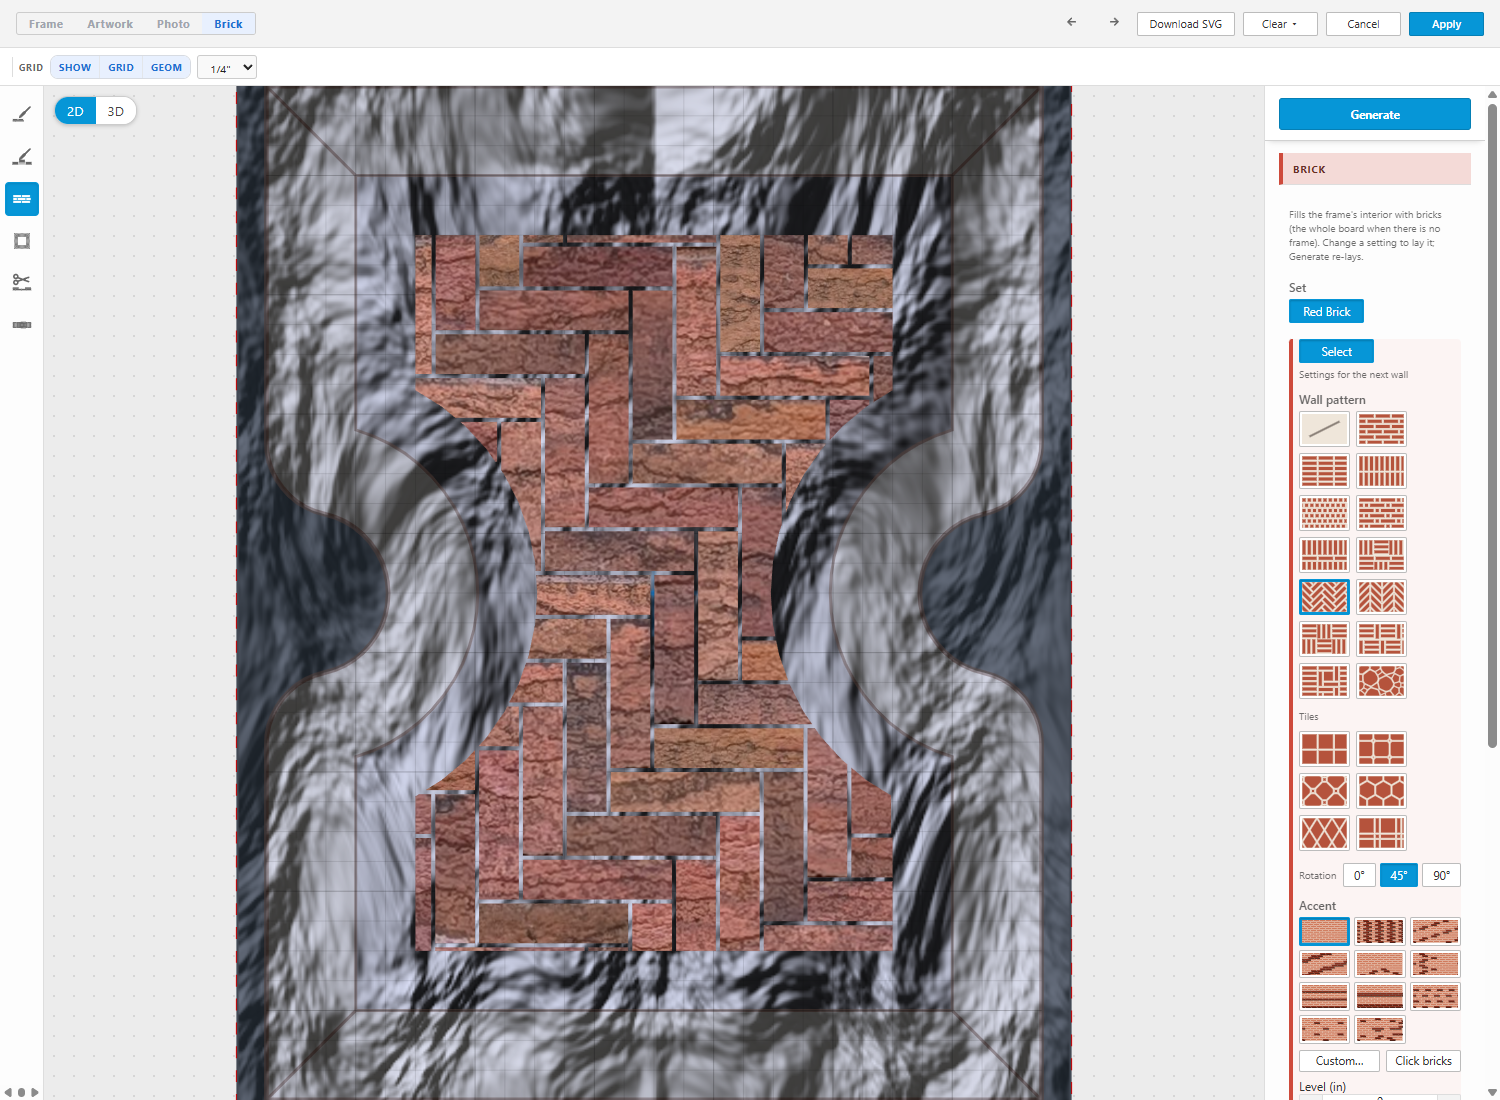Choose the scissors cut tool
Screen dimensions: 1500x1100
tap(22, 283)
